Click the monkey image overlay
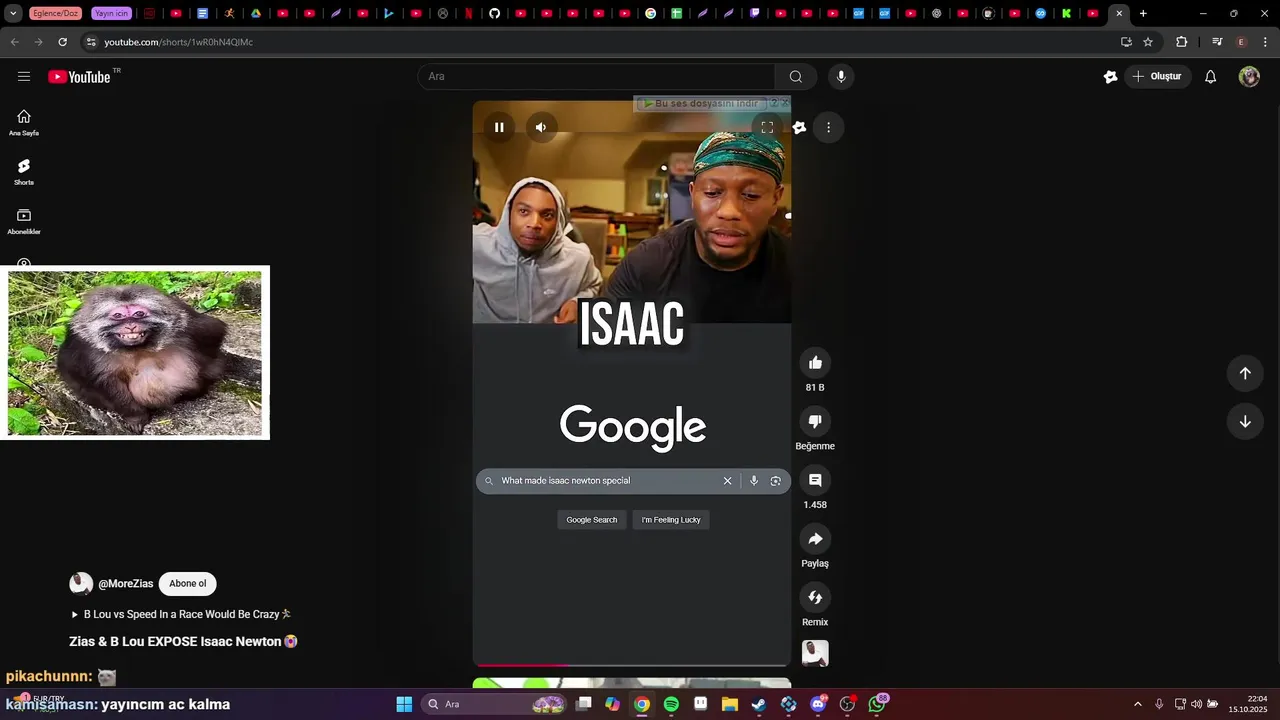Screen dimensions: 1280x720 click(x=135, y=353)
